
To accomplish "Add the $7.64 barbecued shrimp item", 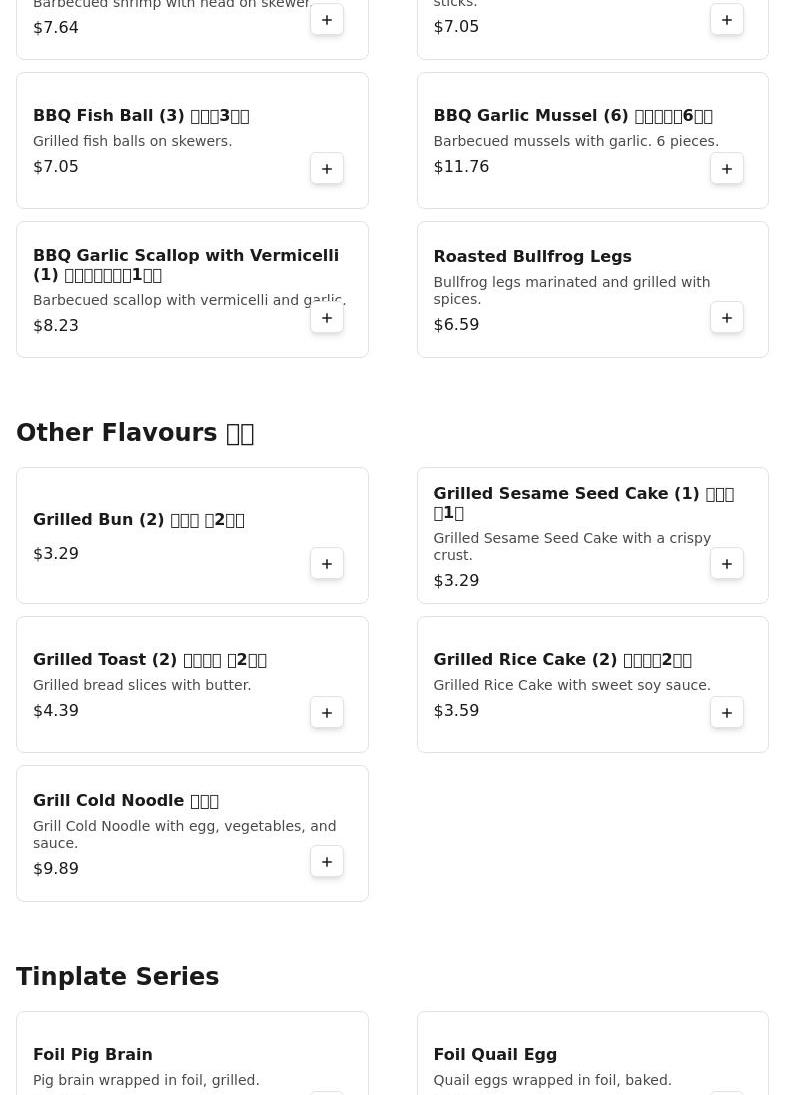I will point(327,20).
